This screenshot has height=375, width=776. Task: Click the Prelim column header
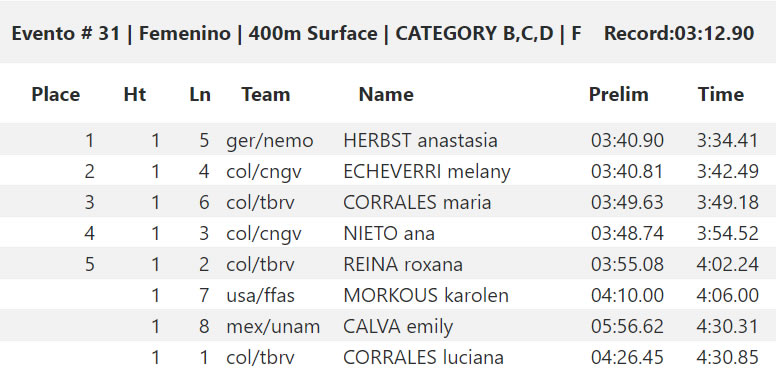point(619,94)
